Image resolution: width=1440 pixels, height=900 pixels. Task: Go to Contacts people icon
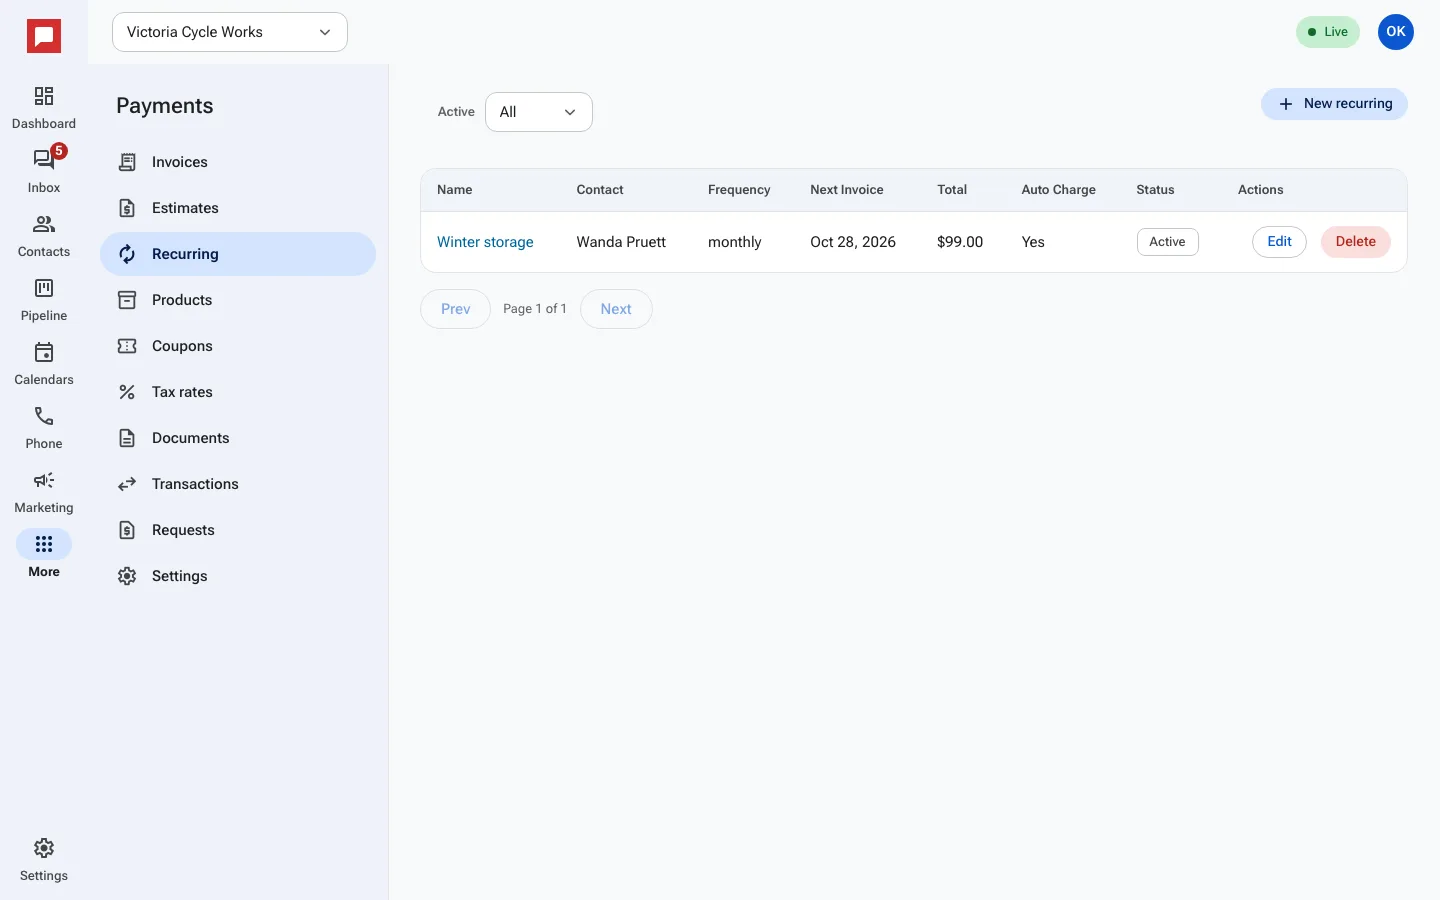(44, 224)
